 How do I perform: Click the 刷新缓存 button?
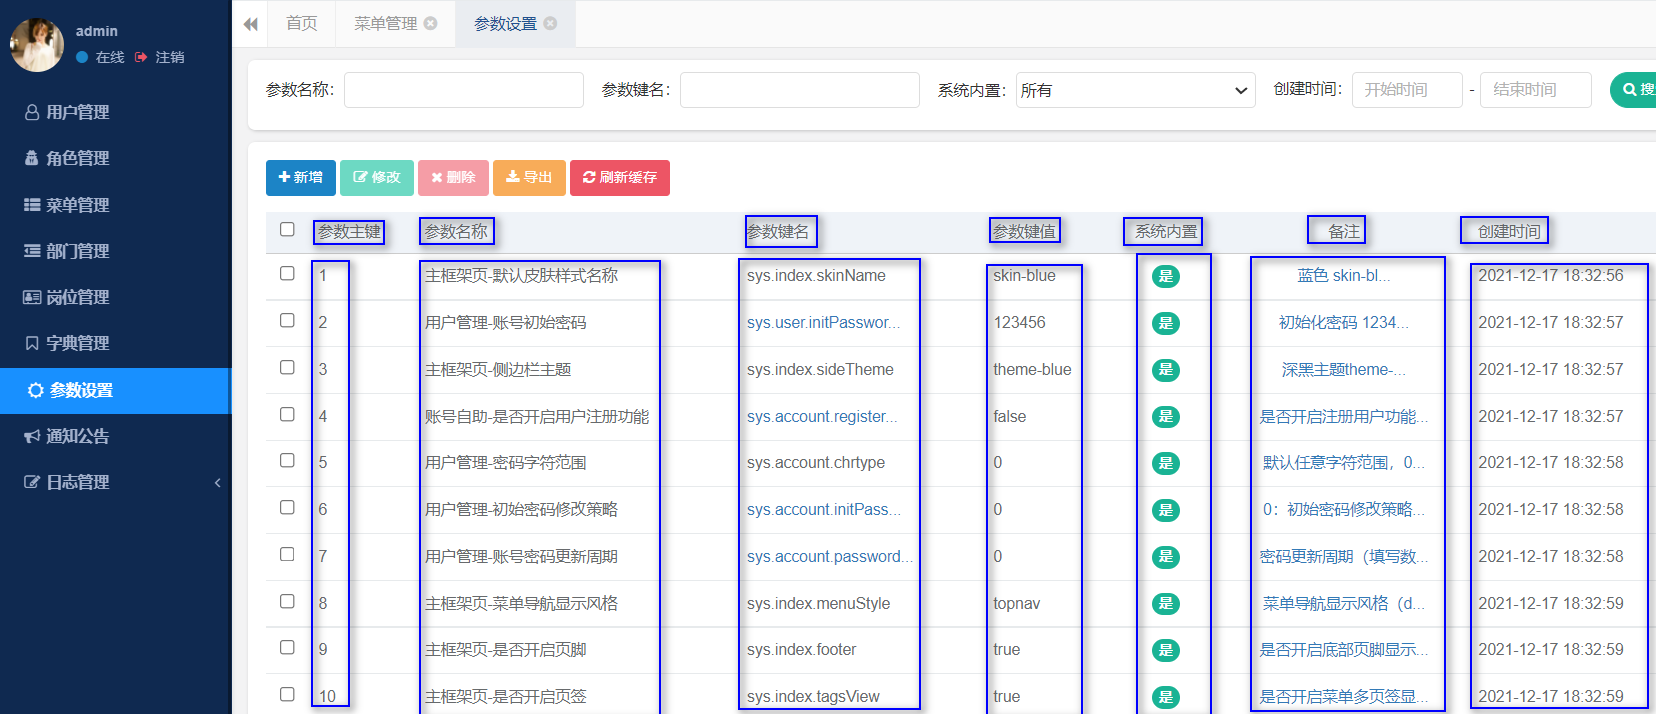620,177
